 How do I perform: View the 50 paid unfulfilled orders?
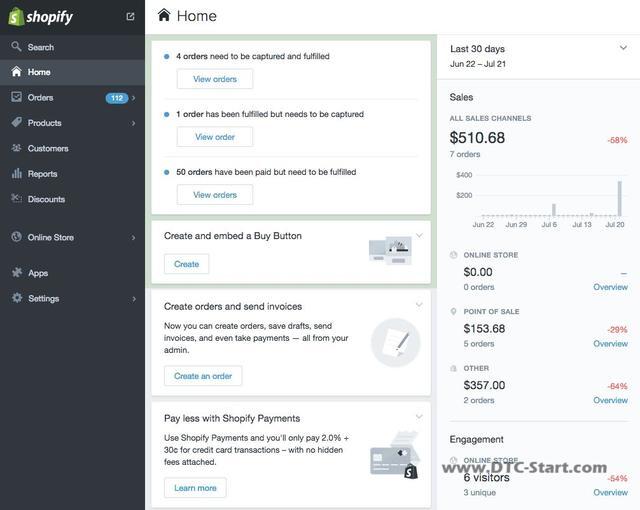pyautogui.click(x=215, y=195)
